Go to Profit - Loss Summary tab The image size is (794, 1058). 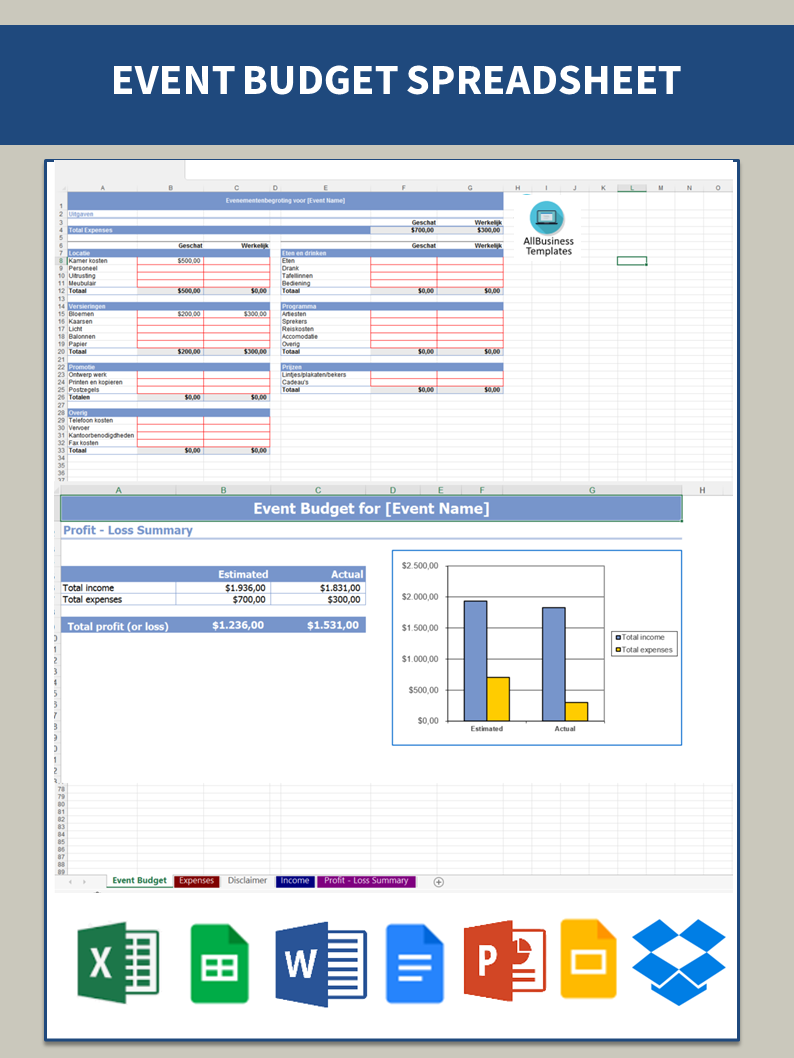366,881
